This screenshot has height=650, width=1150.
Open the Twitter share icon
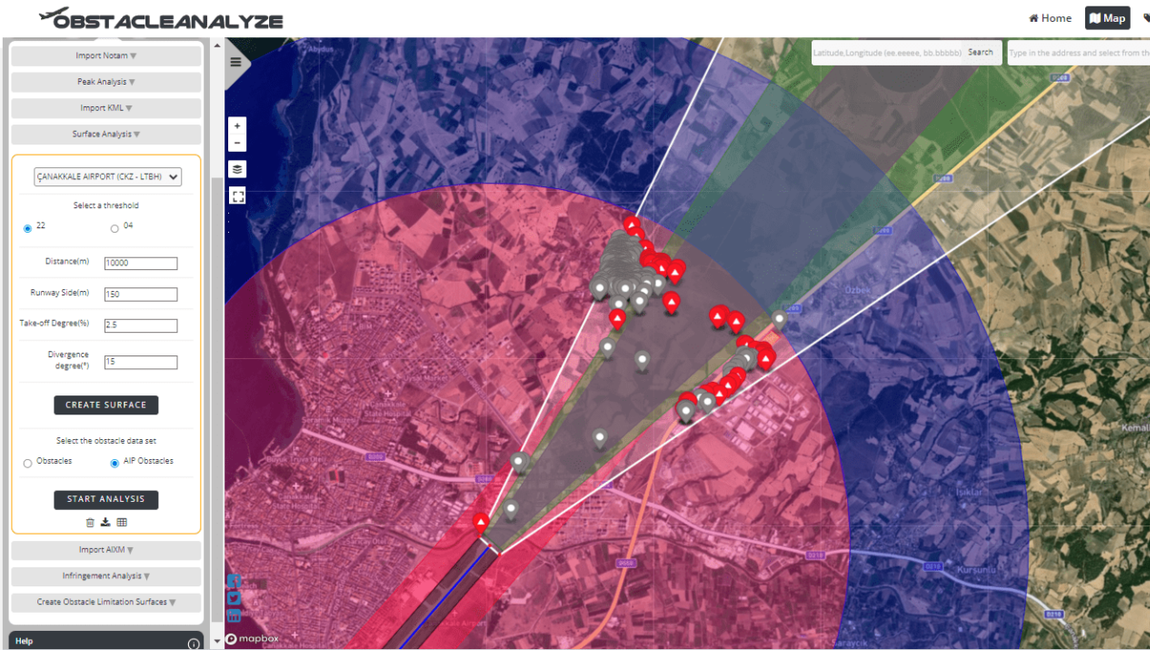(234, 599)
